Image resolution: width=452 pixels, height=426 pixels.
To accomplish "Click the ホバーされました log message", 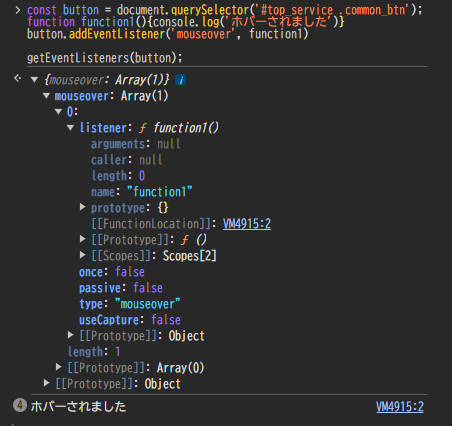I will tap(78, 407).
